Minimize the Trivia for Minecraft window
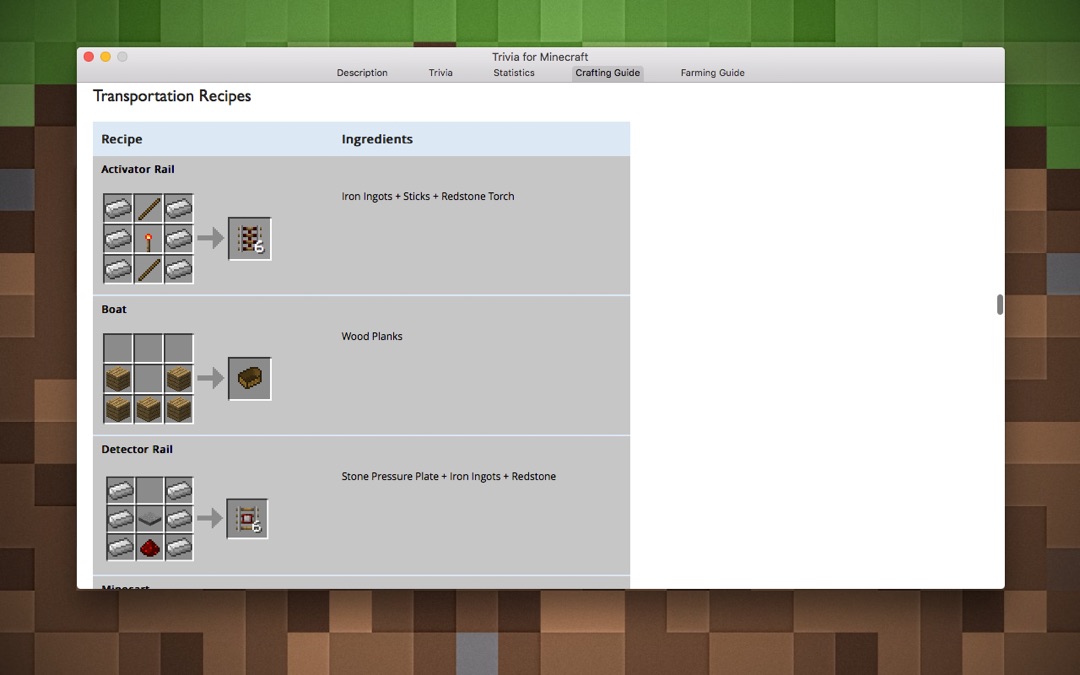 click(105, 56)
